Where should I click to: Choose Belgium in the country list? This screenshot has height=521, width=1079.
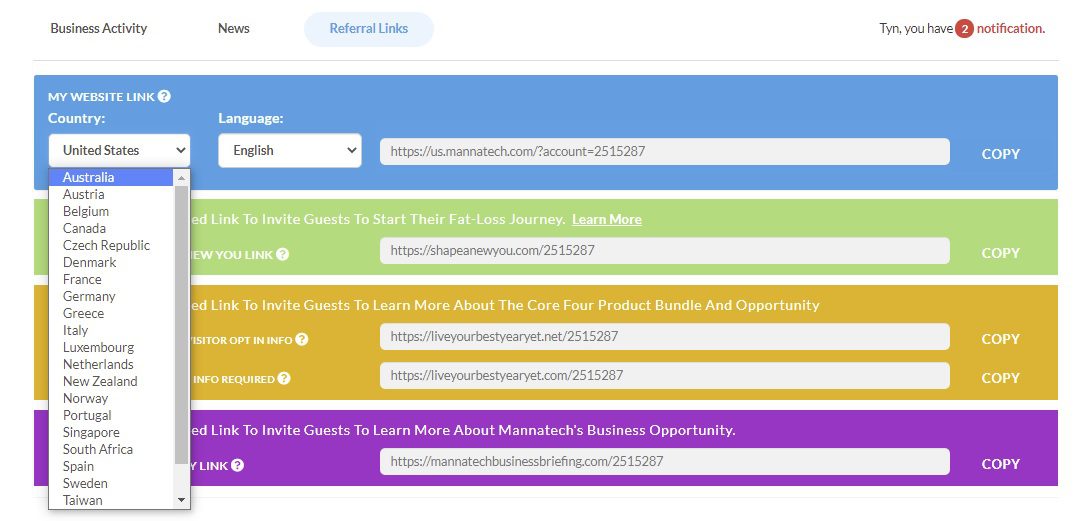[112, 211]
